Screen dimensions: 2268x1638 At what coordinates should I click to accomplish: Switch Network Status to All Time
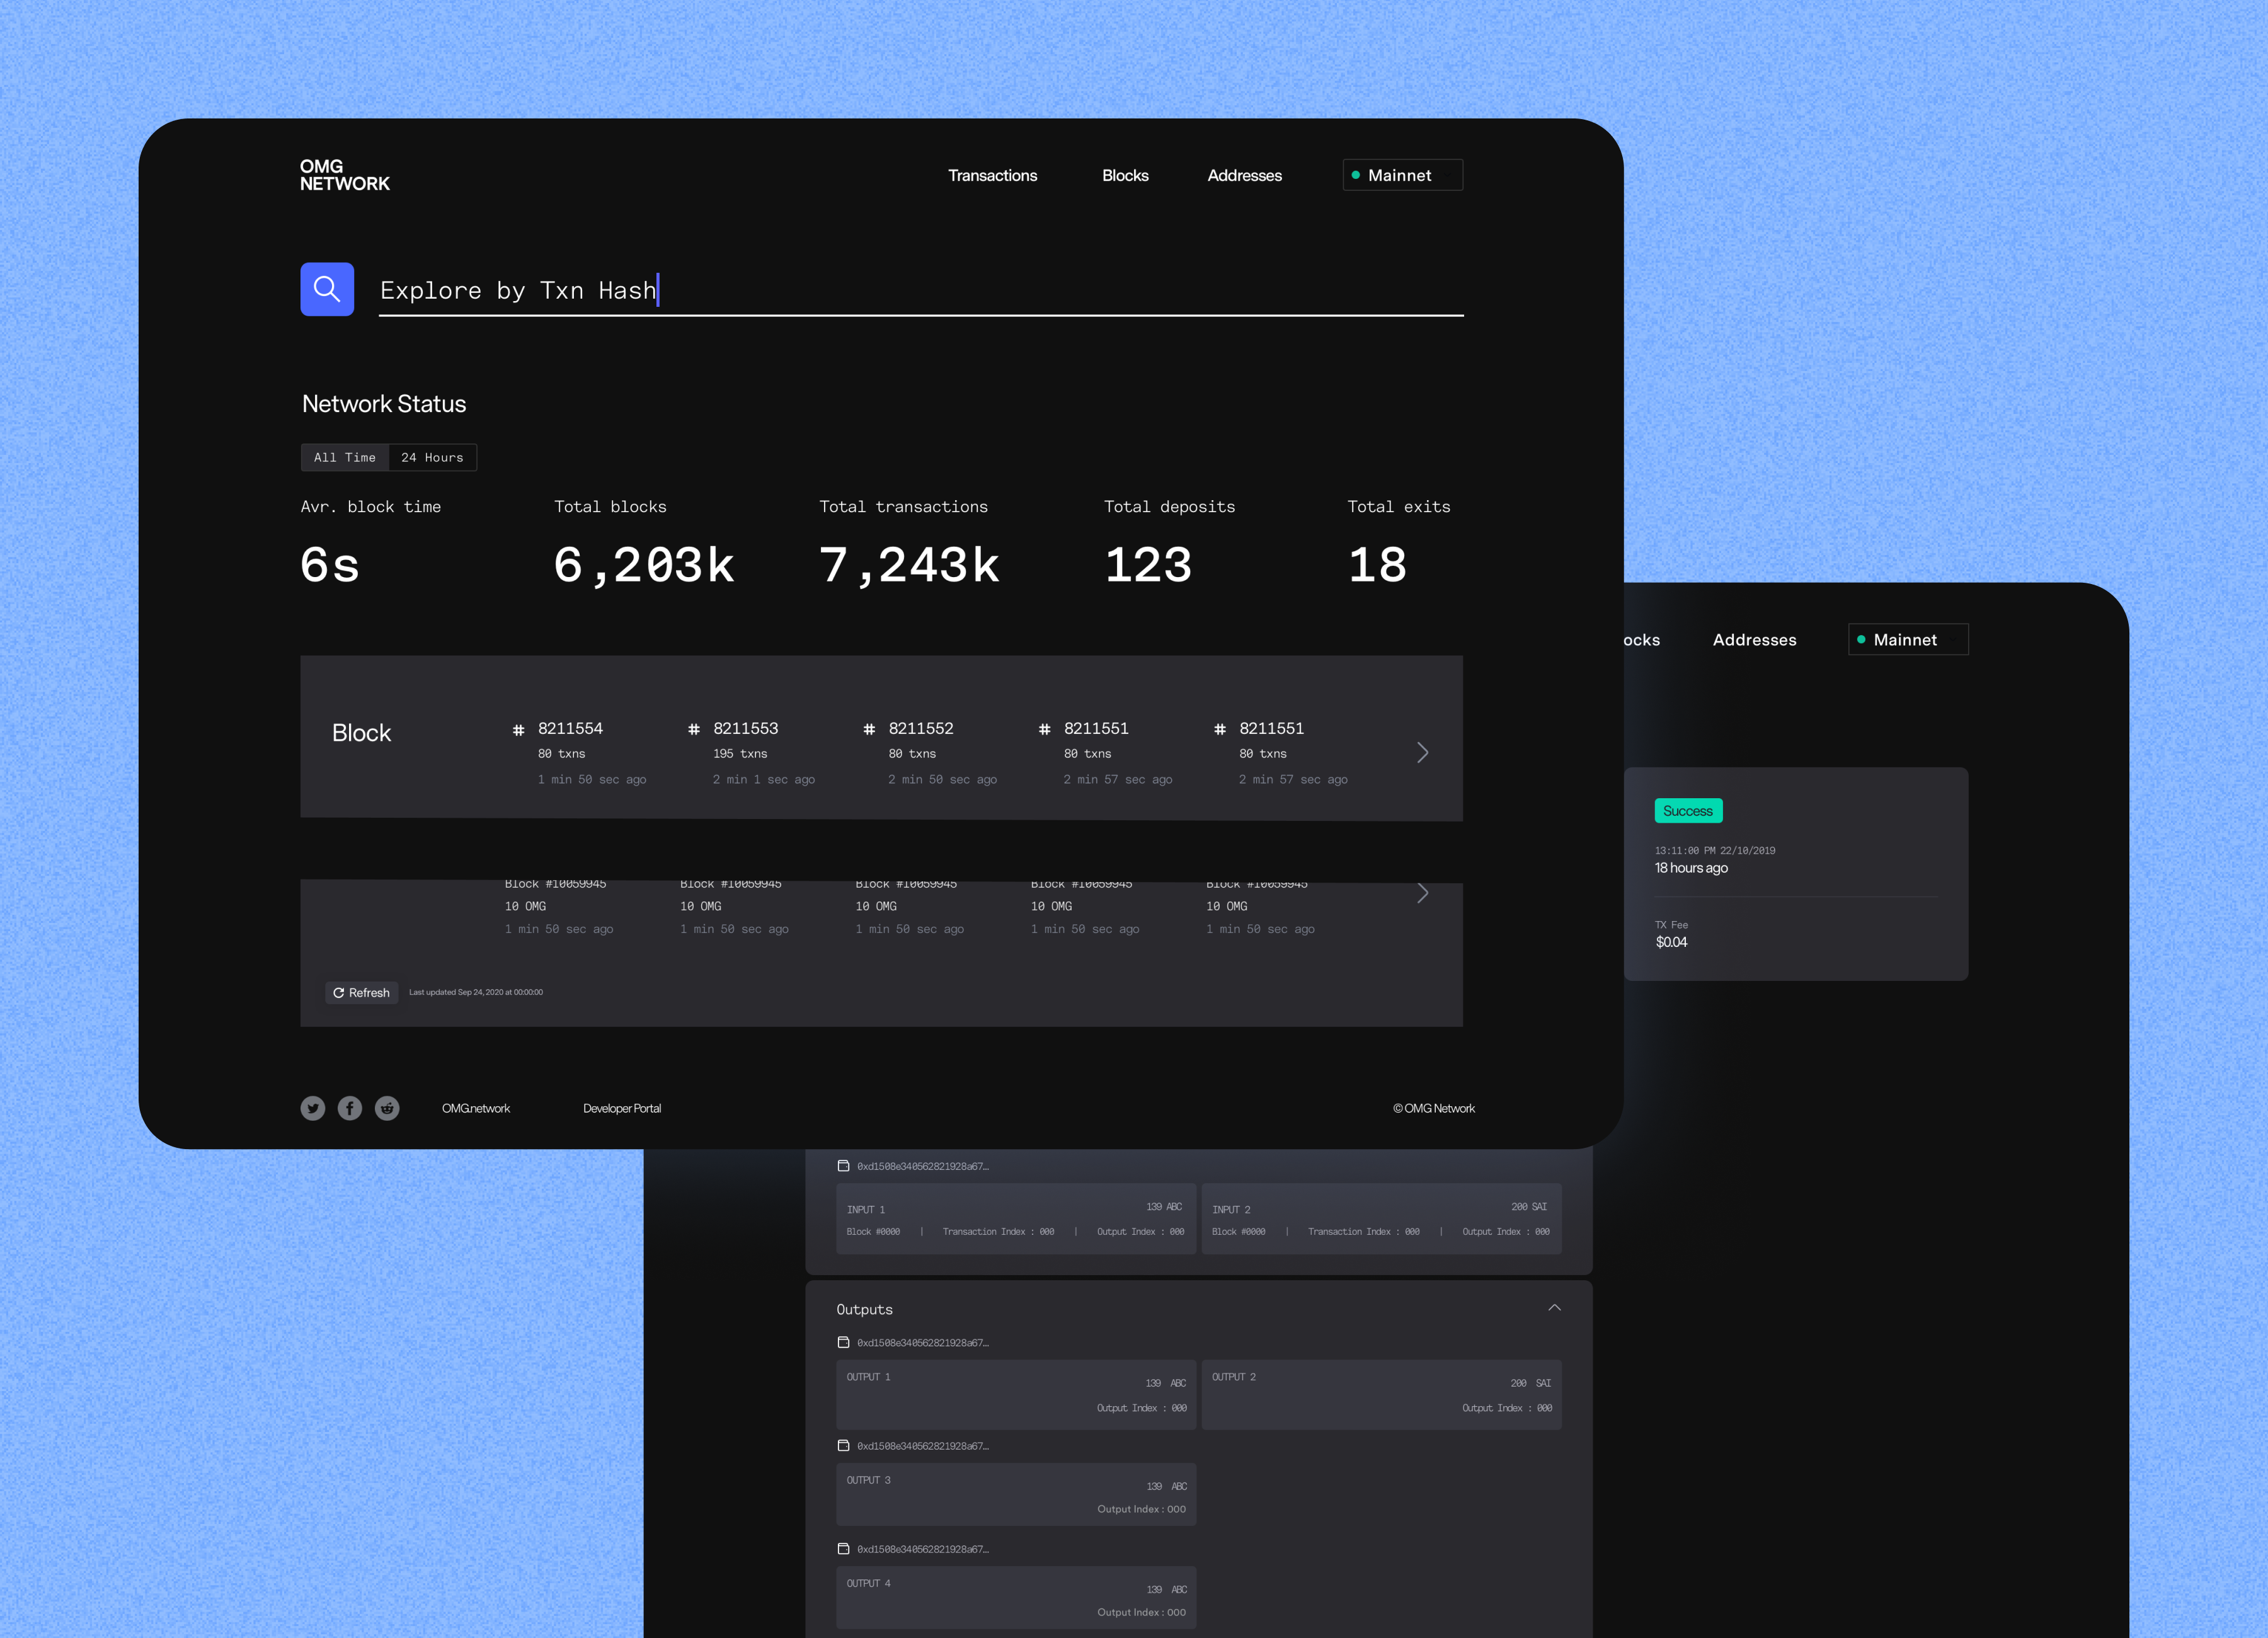coord(345,458)
